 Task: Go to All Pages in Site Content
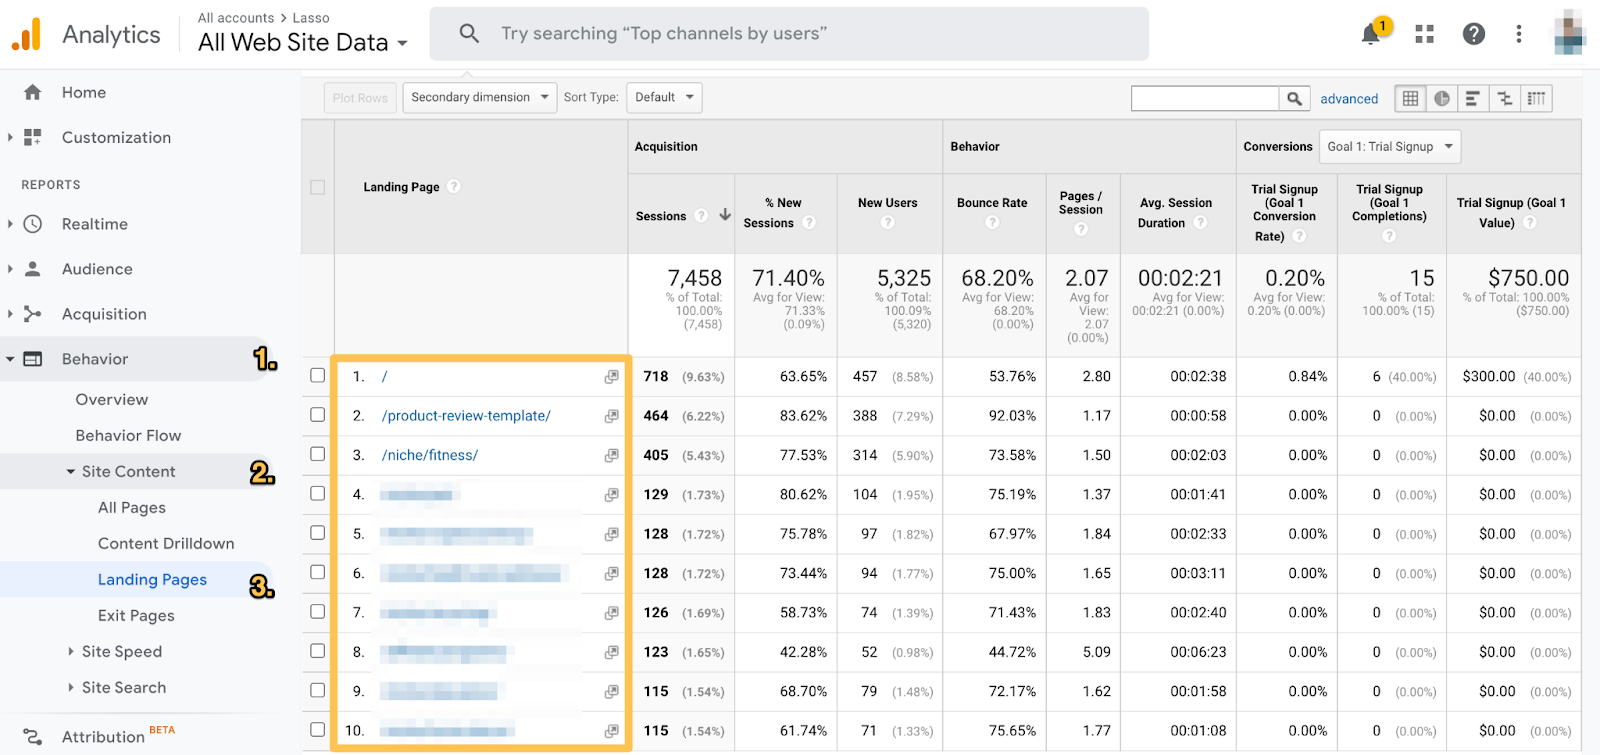[132, 507]
